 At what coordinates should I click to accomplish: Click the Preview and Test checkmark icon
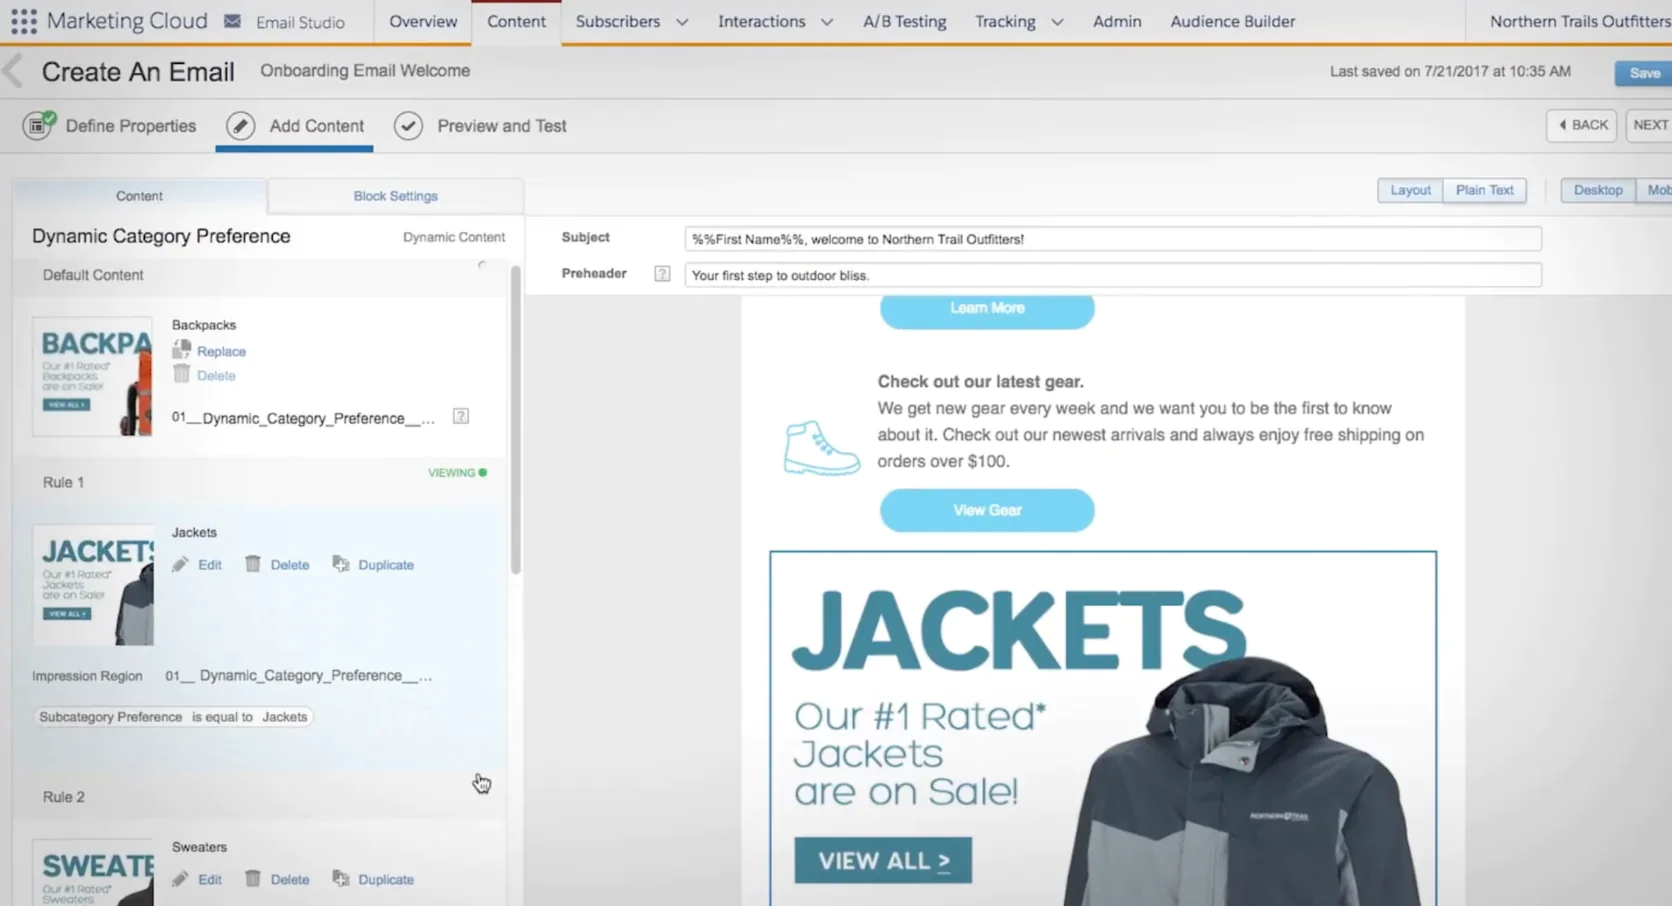(x=408, y=126)
